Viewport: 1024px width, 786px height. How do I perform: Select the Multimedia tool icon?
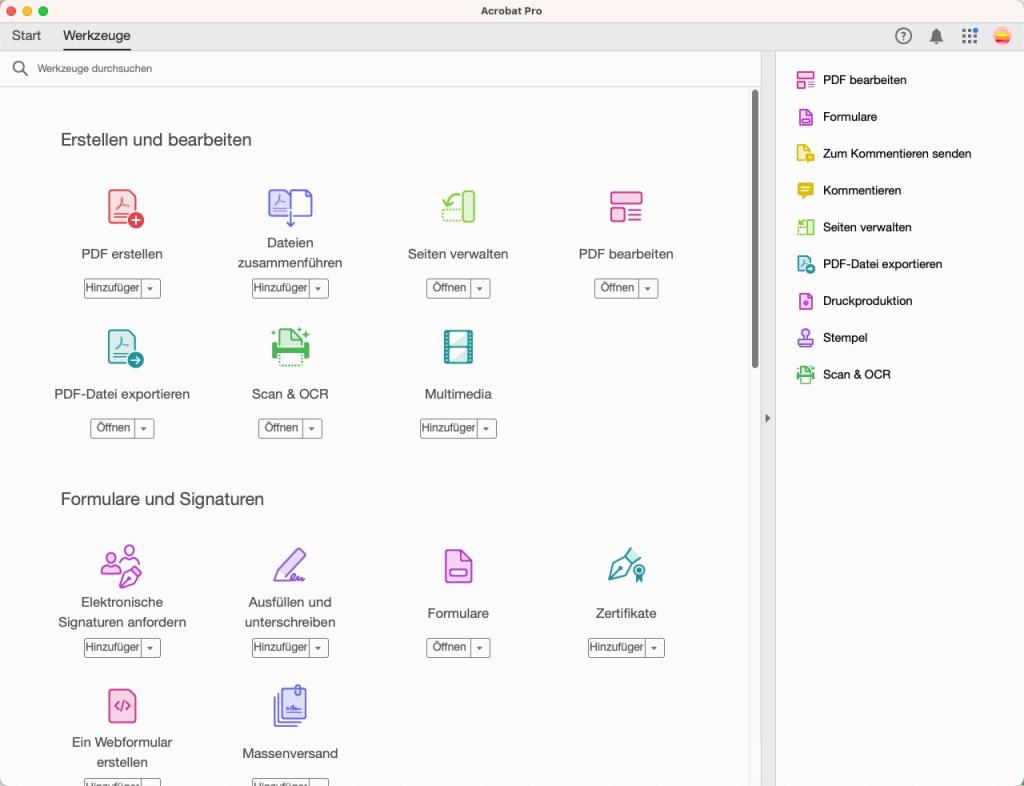point(457,345)
